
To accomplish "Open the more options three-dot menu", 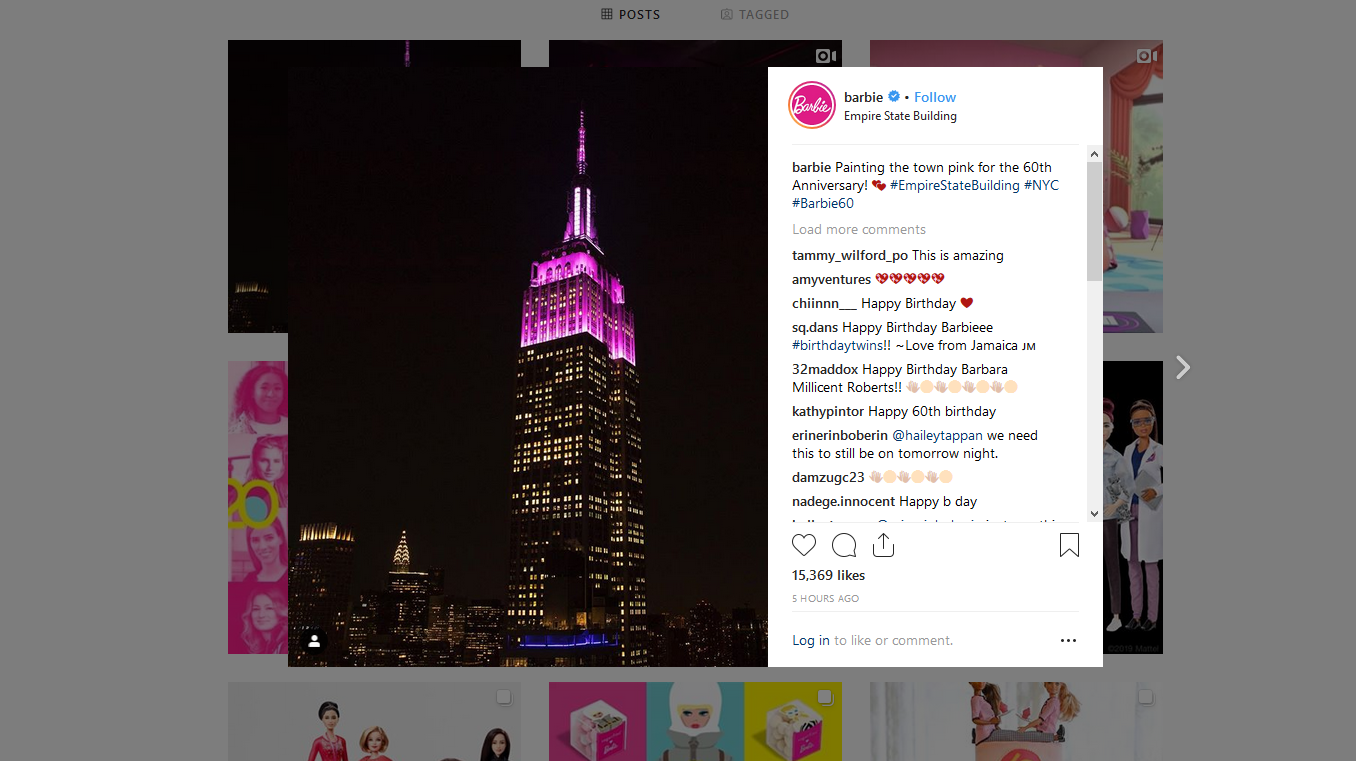I will pos(1068,641).
